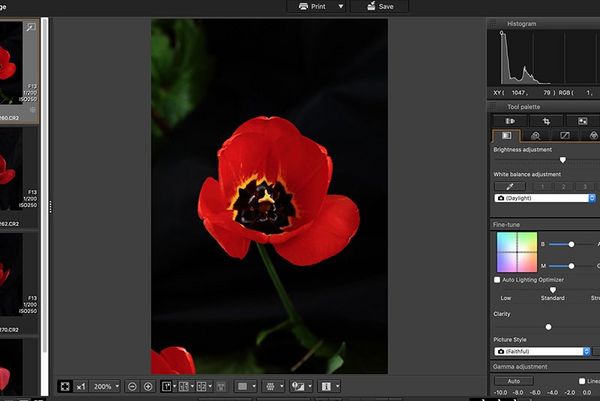600x401 pixels.
Task: Click the grid display icon
Action: coord(270,386)
